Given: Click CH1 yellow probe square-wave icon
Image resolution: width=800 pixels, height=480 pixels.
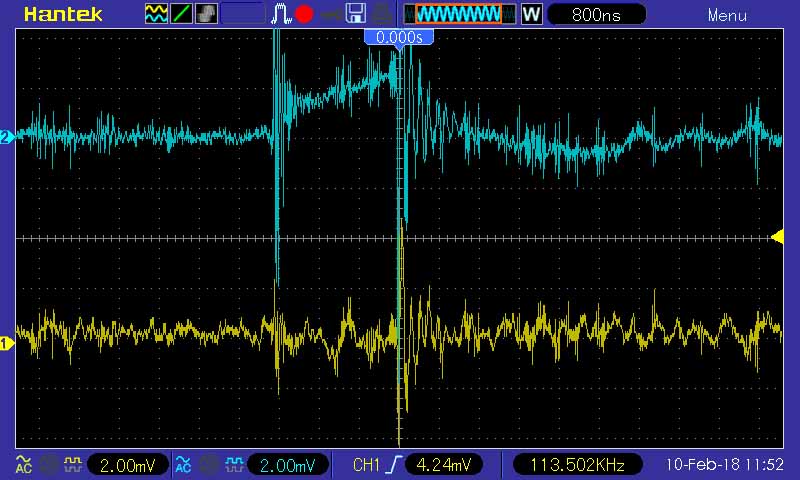Looking at the screenshot, I should (72, 464).
